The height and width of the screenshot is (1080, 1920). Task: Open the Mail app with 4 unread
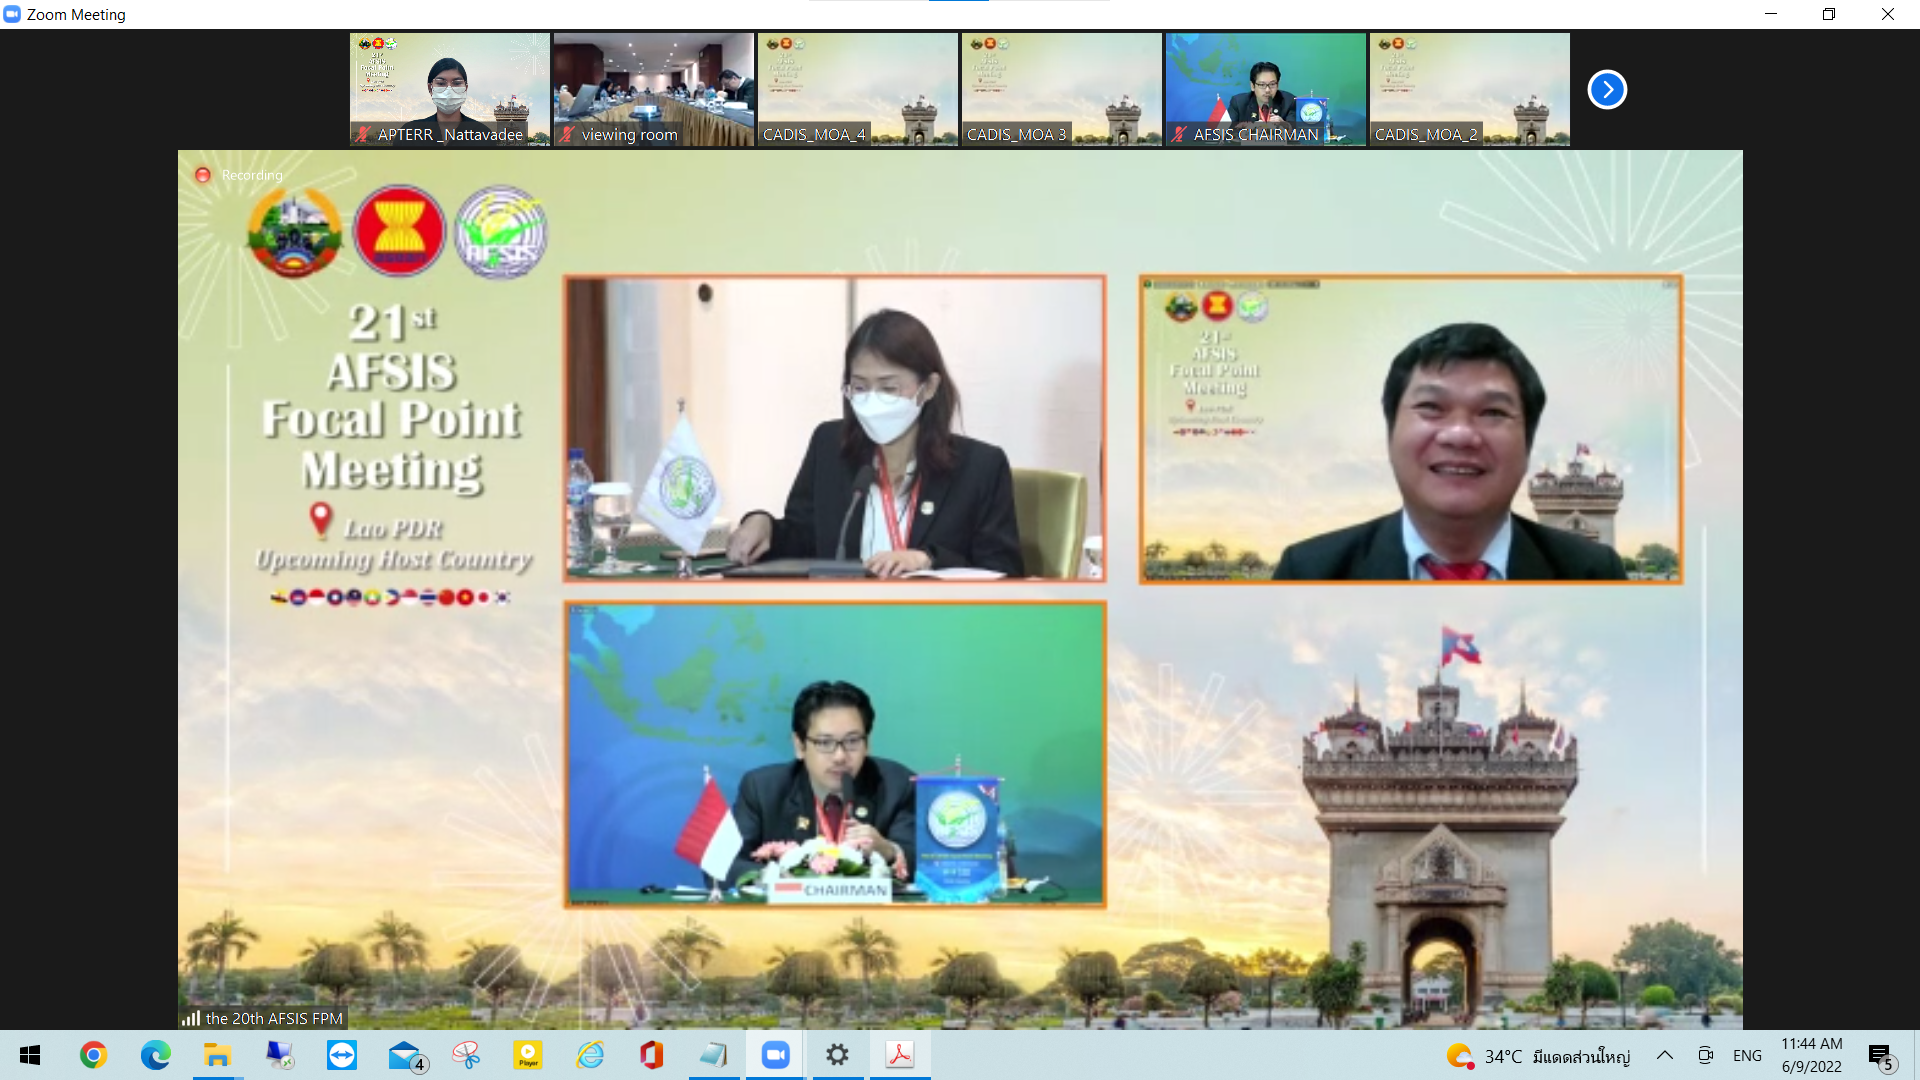tap(405, 1055)
